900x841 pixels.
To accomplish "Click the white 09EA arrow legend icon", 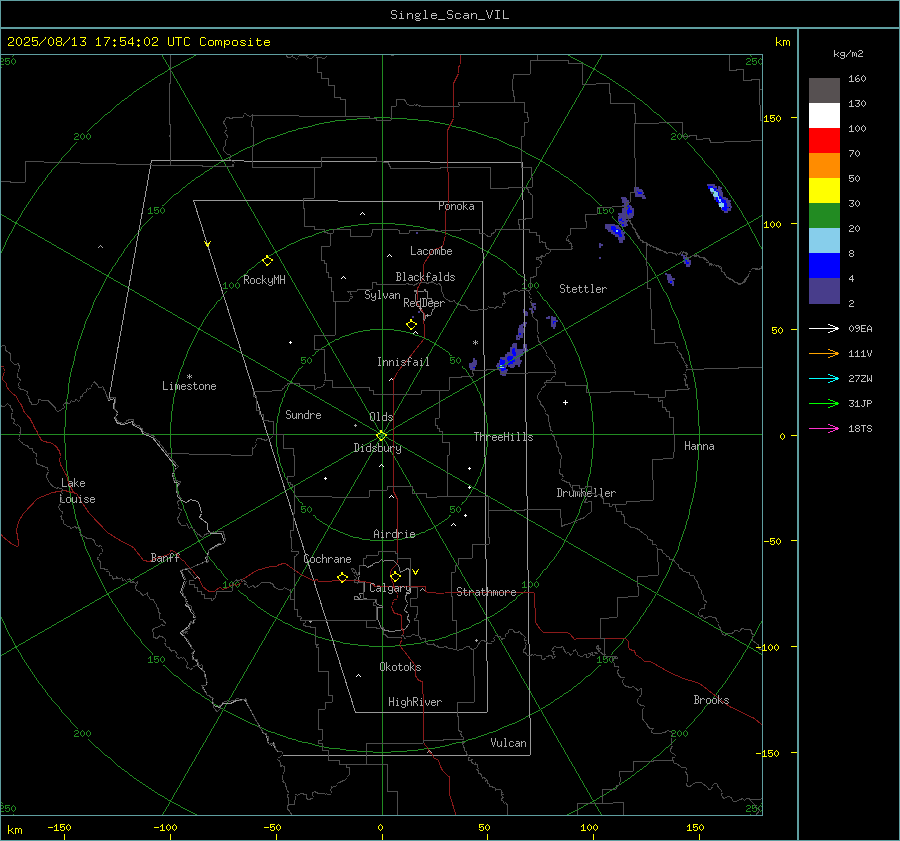I will (x=824, y=328).
